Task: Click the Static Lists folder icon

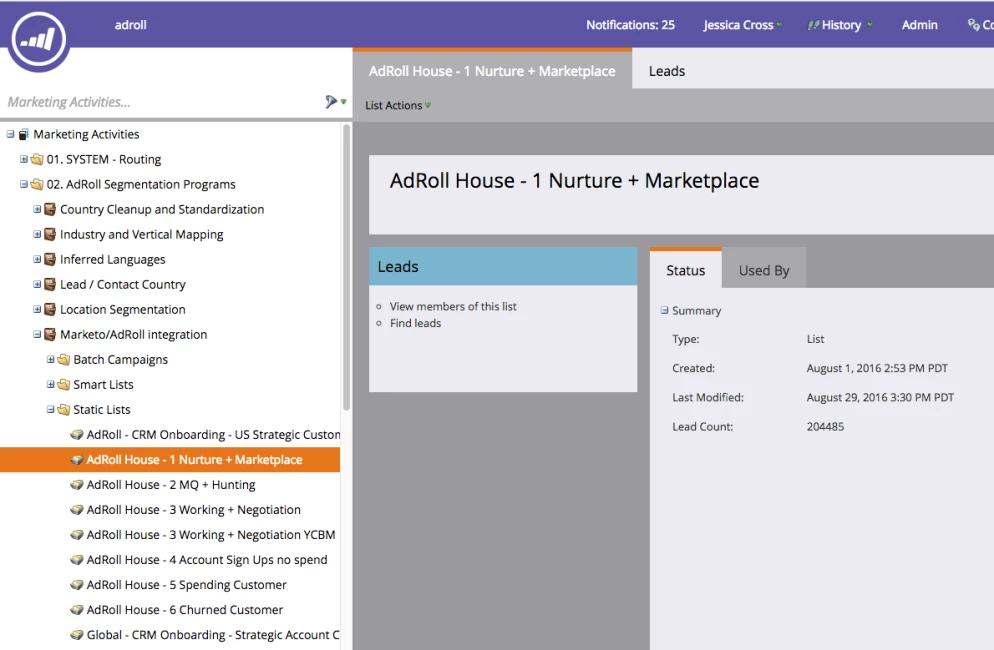Action: pyautogui.click(x=63, y=410)
